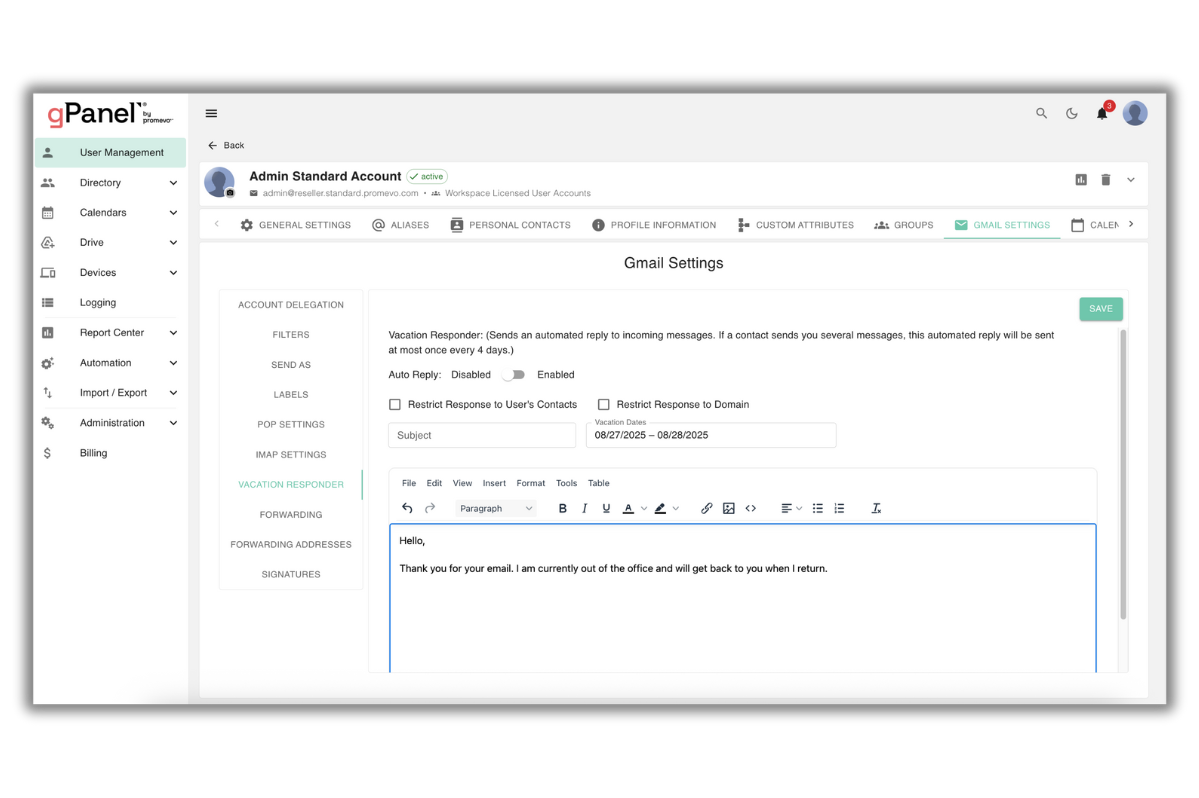
Task: Open the hamburger menu icon
Action: click(x=211, y=114)
